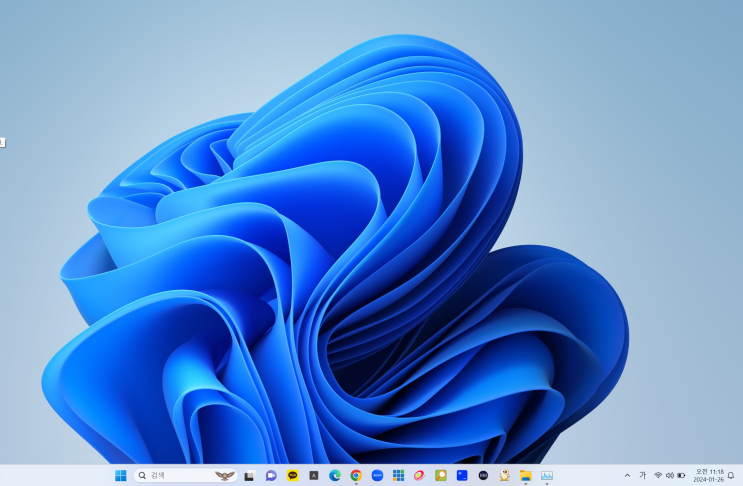Toggle the Korean IME '가' input indicator
Image resolution: width=743 pixels, height=486 pixels.
643,475
